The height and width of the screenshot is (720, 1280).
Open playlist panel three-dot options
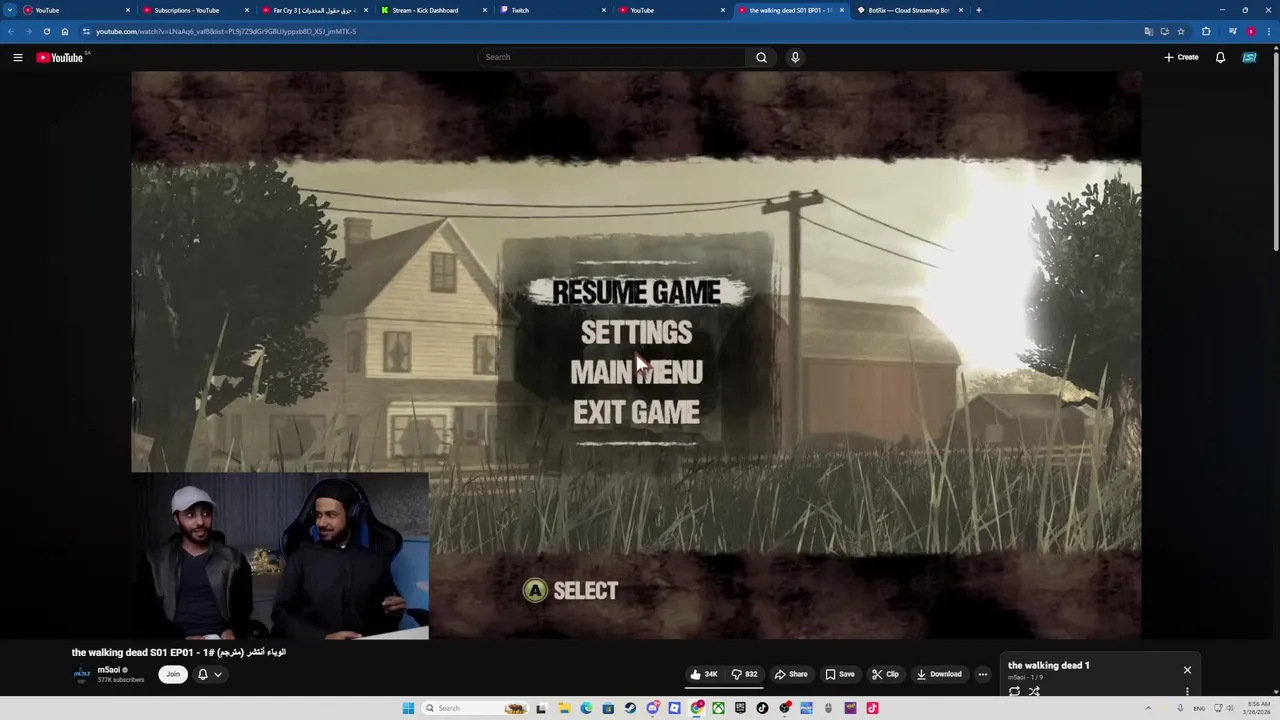coord(1187,691)
